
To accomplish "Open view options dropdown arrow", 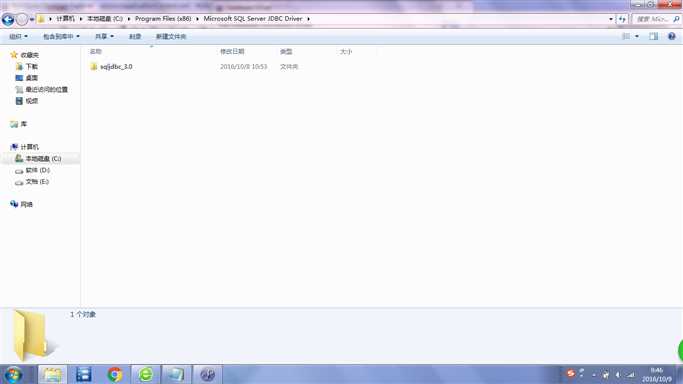I will coord(637,37).
